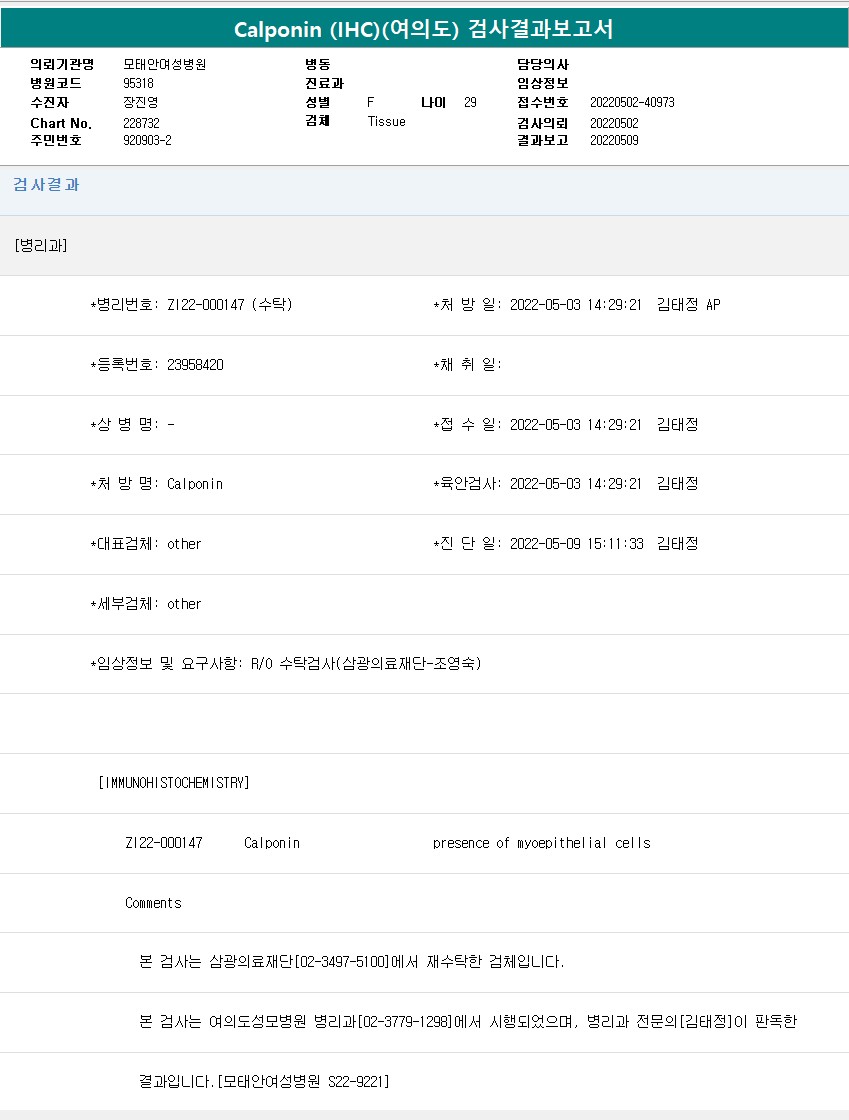Click the '*채 취 일:' label
This screenshot has width=849, height=1120.
pos(467,365)
